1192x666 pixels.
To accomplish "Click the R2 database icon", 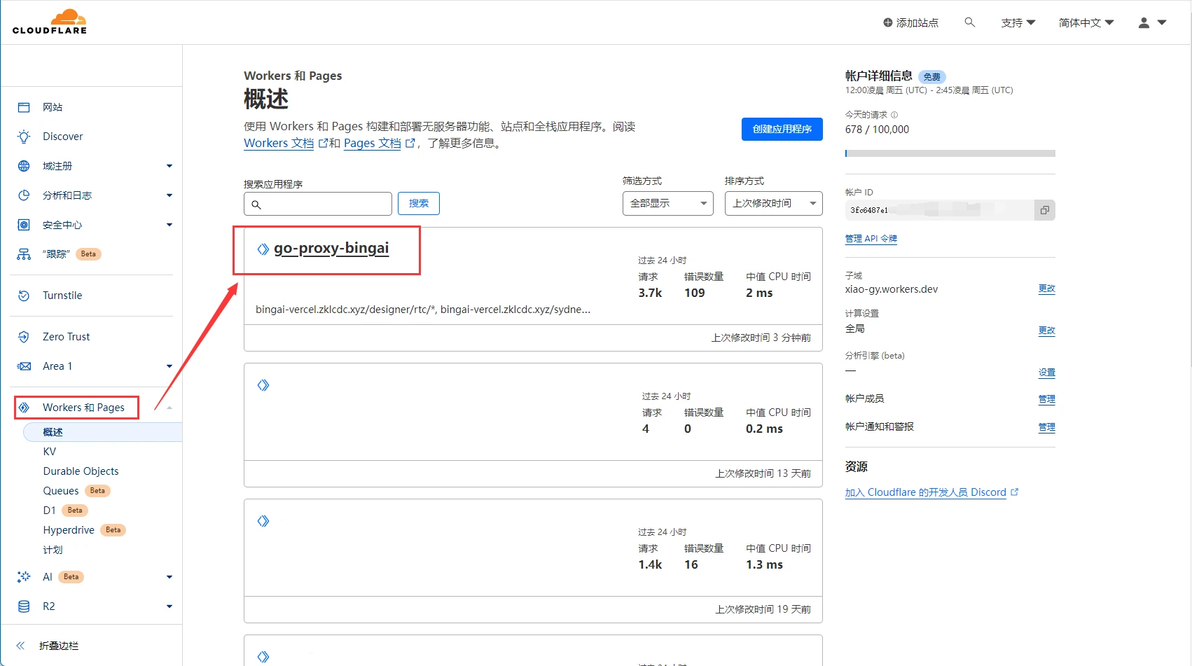I will tap(24, 607).
